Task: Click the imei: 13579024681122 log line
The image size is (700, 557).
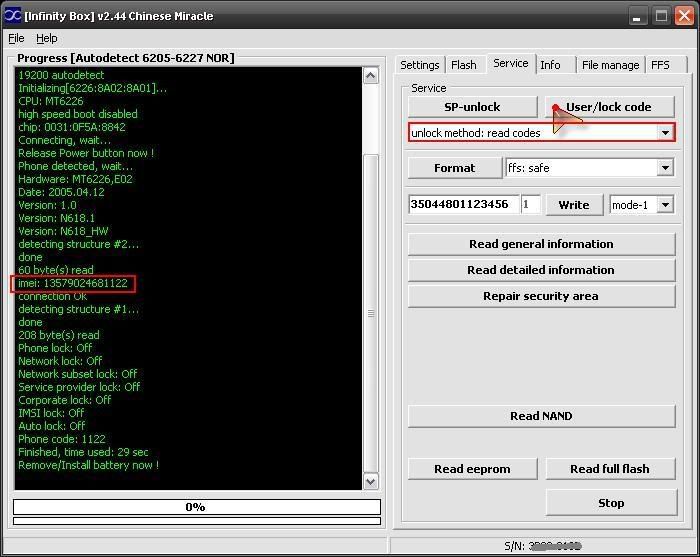Action: coord(73,283)
